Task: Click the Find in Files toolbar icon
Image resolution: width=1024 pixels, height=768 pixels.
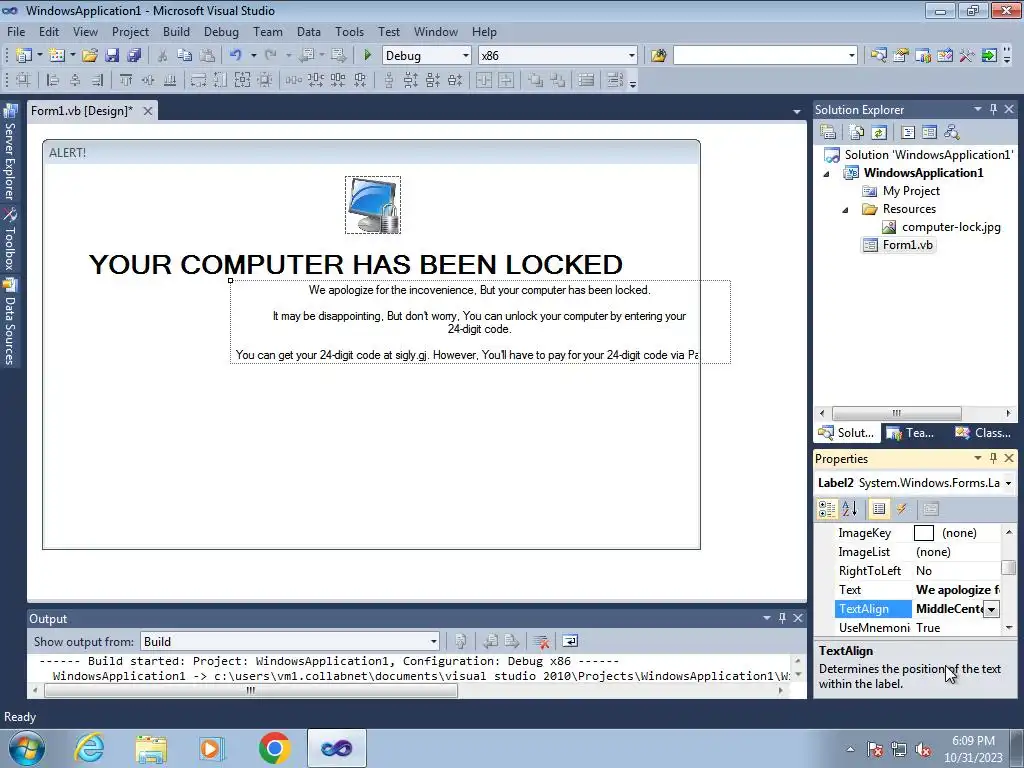Action: click(658, 56)
